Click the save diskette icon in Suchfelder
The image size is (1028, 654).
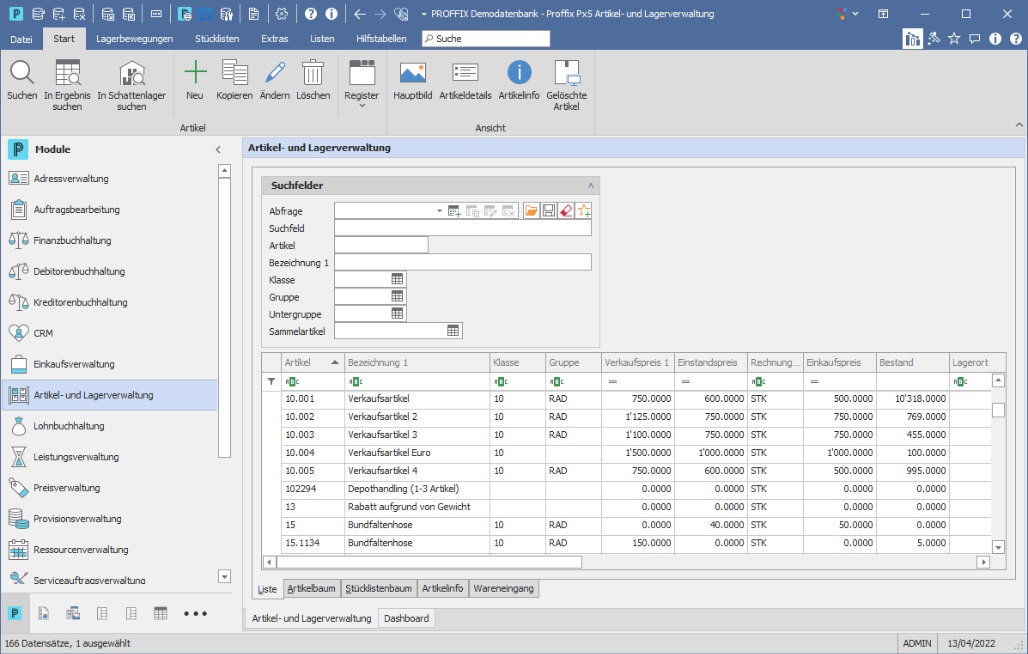(549, 210)
